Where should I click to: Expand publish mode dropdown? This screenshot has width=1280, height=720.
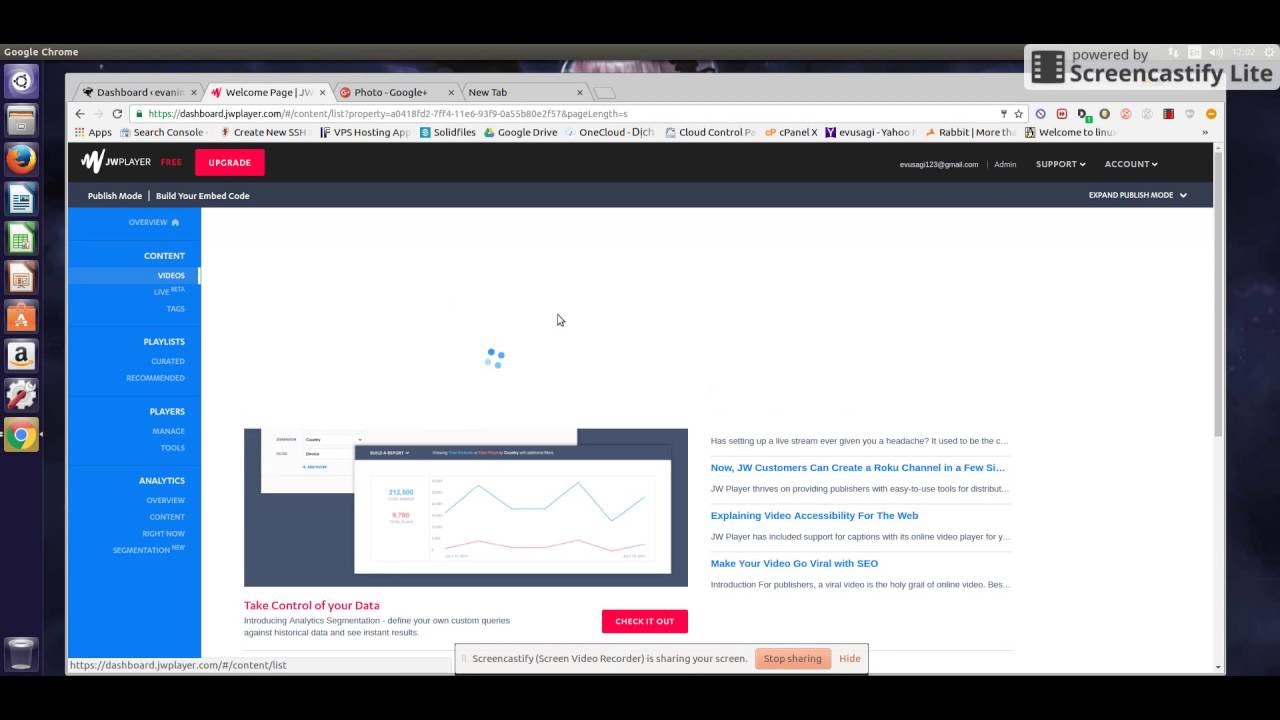click(1138, 195)
